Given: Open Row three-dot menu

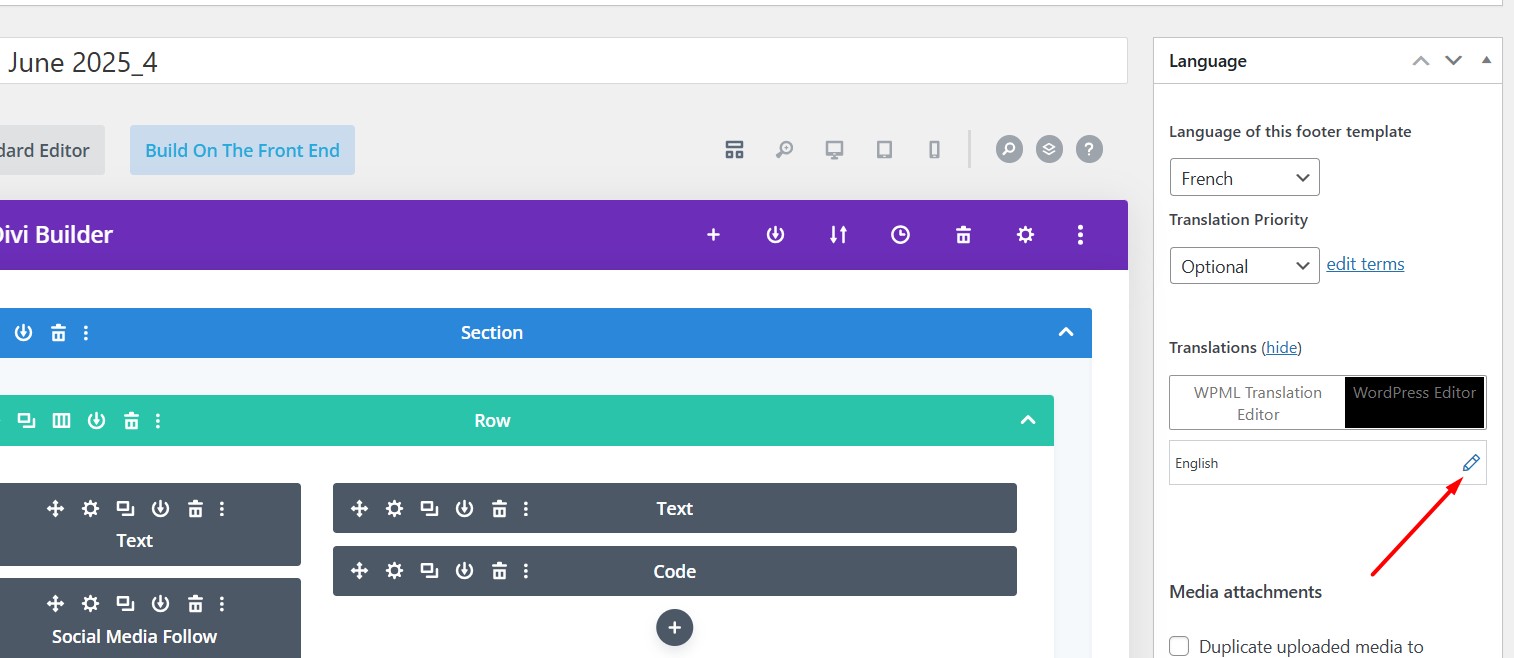Looking at the screenshot, I should [158, 420].
